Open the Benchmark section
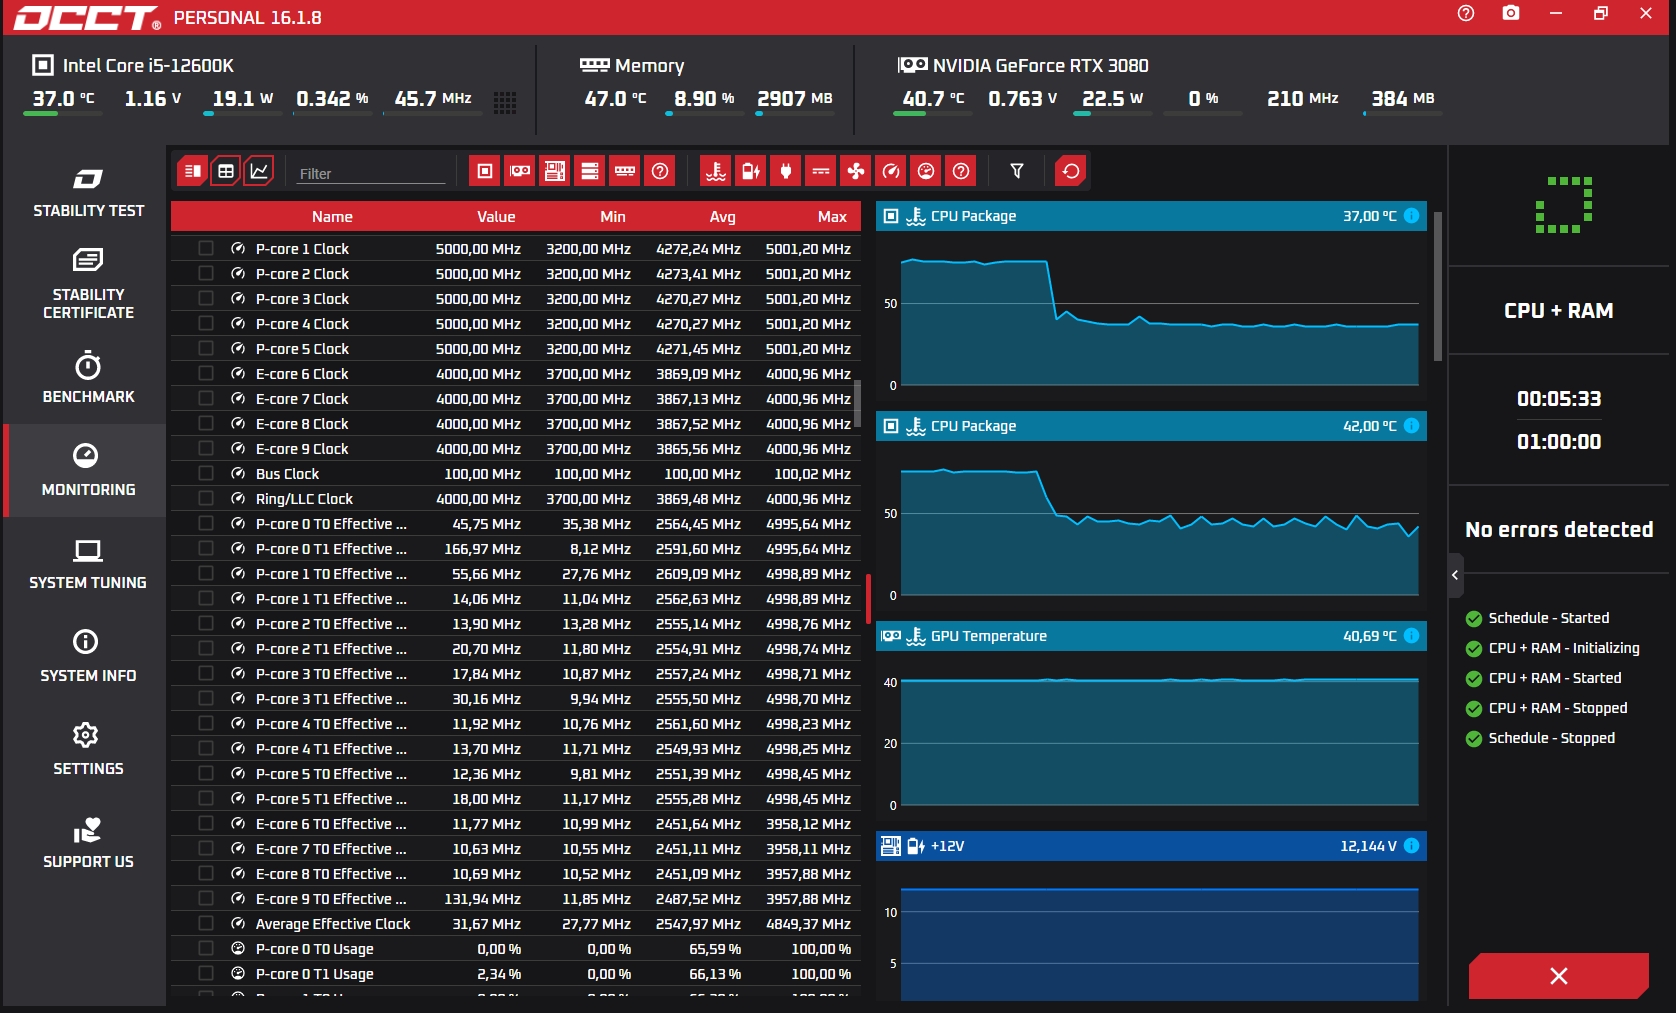 (x=88, y=377)
